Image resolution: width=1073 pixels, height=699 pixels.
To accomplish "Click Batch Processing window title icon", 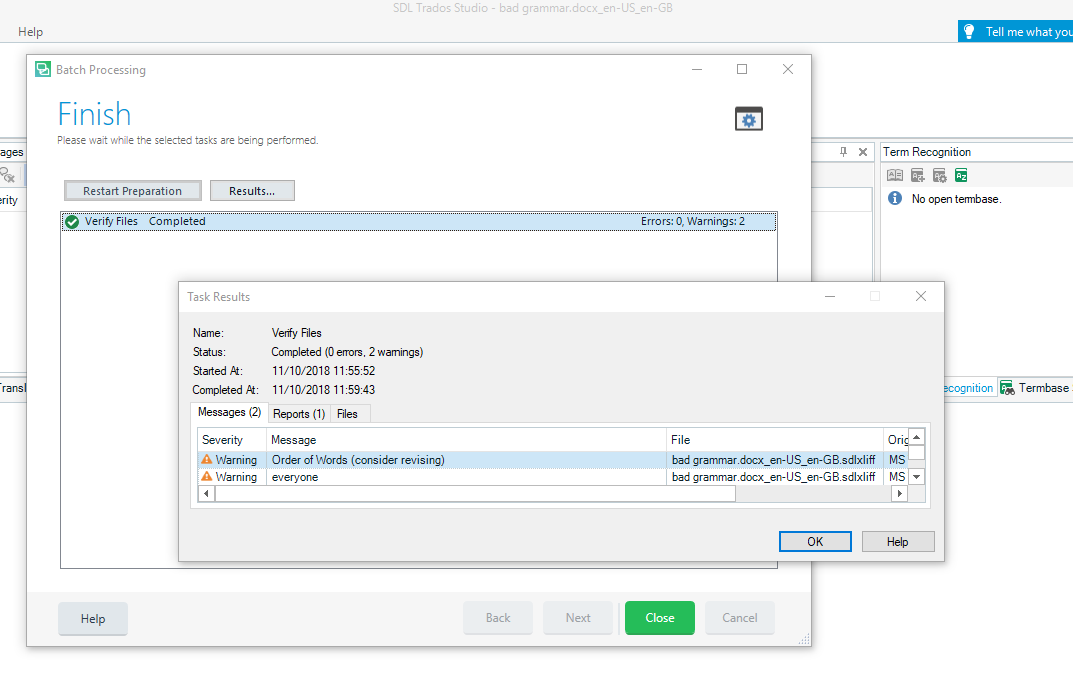I will click(x=43, y=69).
